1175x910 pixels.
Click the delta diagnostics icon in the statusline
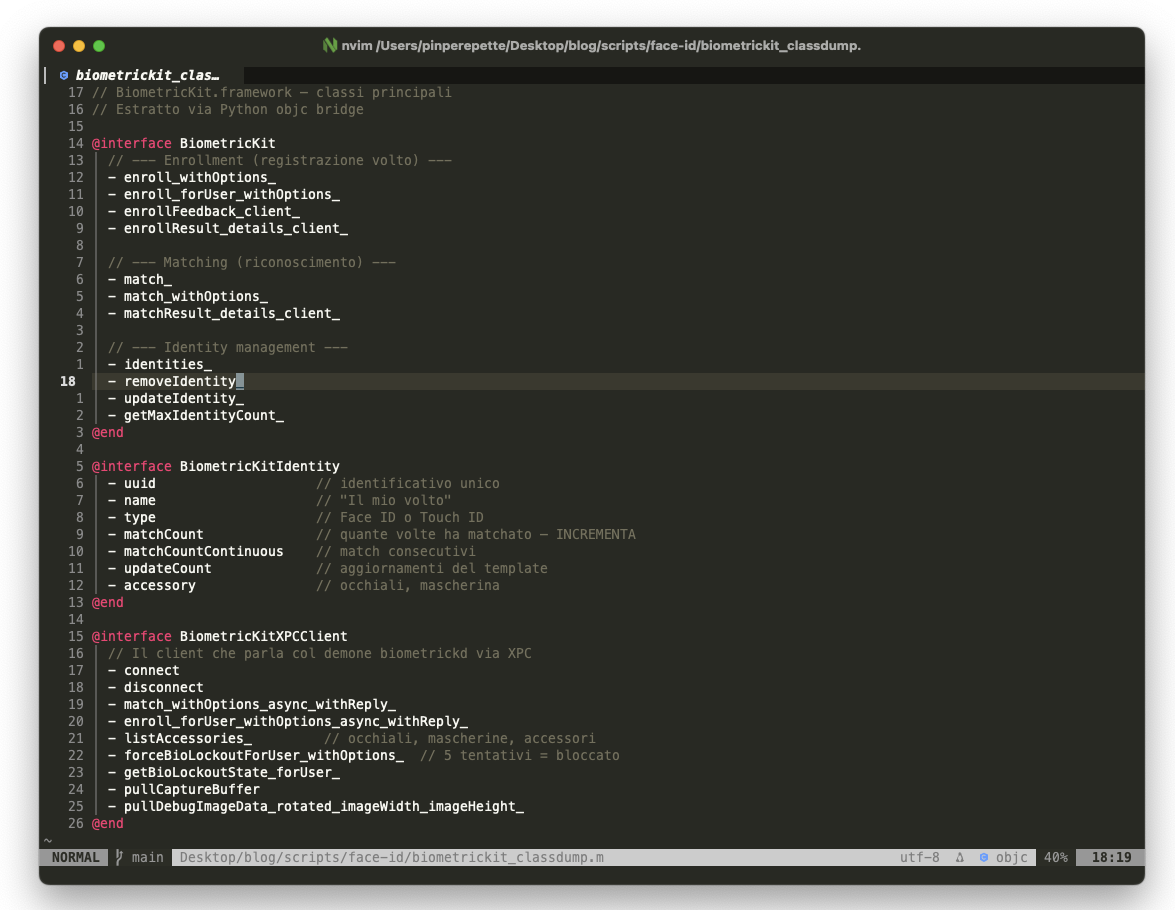tap(958, 857)
